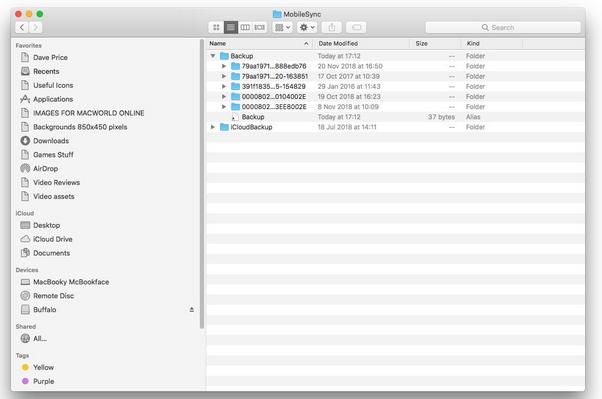Select the 79aa1971...888edb76 folder icon
Screen dimensions: 602x399
tap(235, 66)
